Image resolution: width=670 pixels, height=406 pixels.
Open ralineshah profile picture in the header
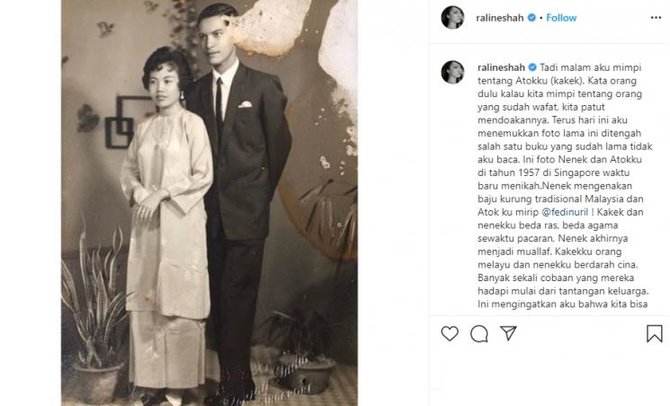tap(453, 18)
